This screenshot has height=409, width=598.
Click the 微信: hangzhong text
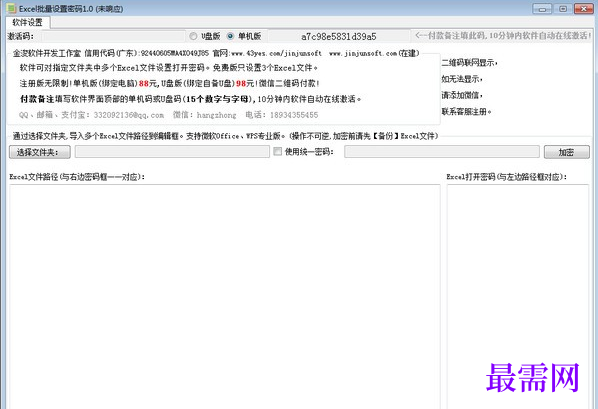click(204, 115)
